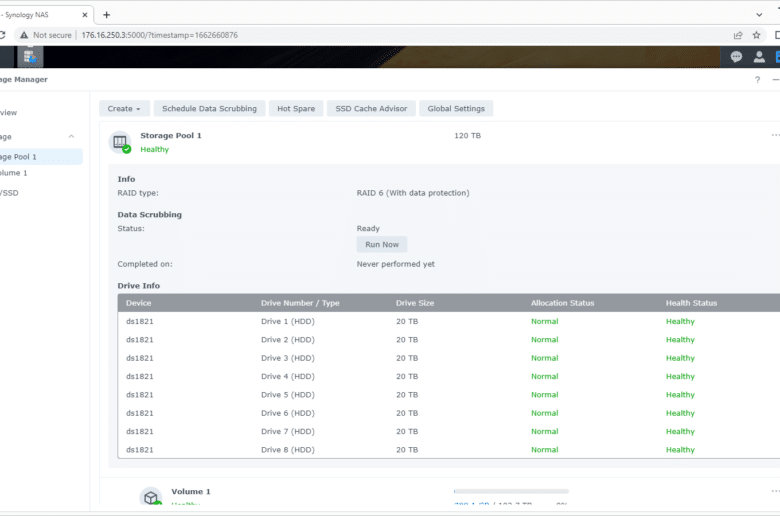Open the user account icon
This screenshot has height=516, width=780.
(759, 57)
